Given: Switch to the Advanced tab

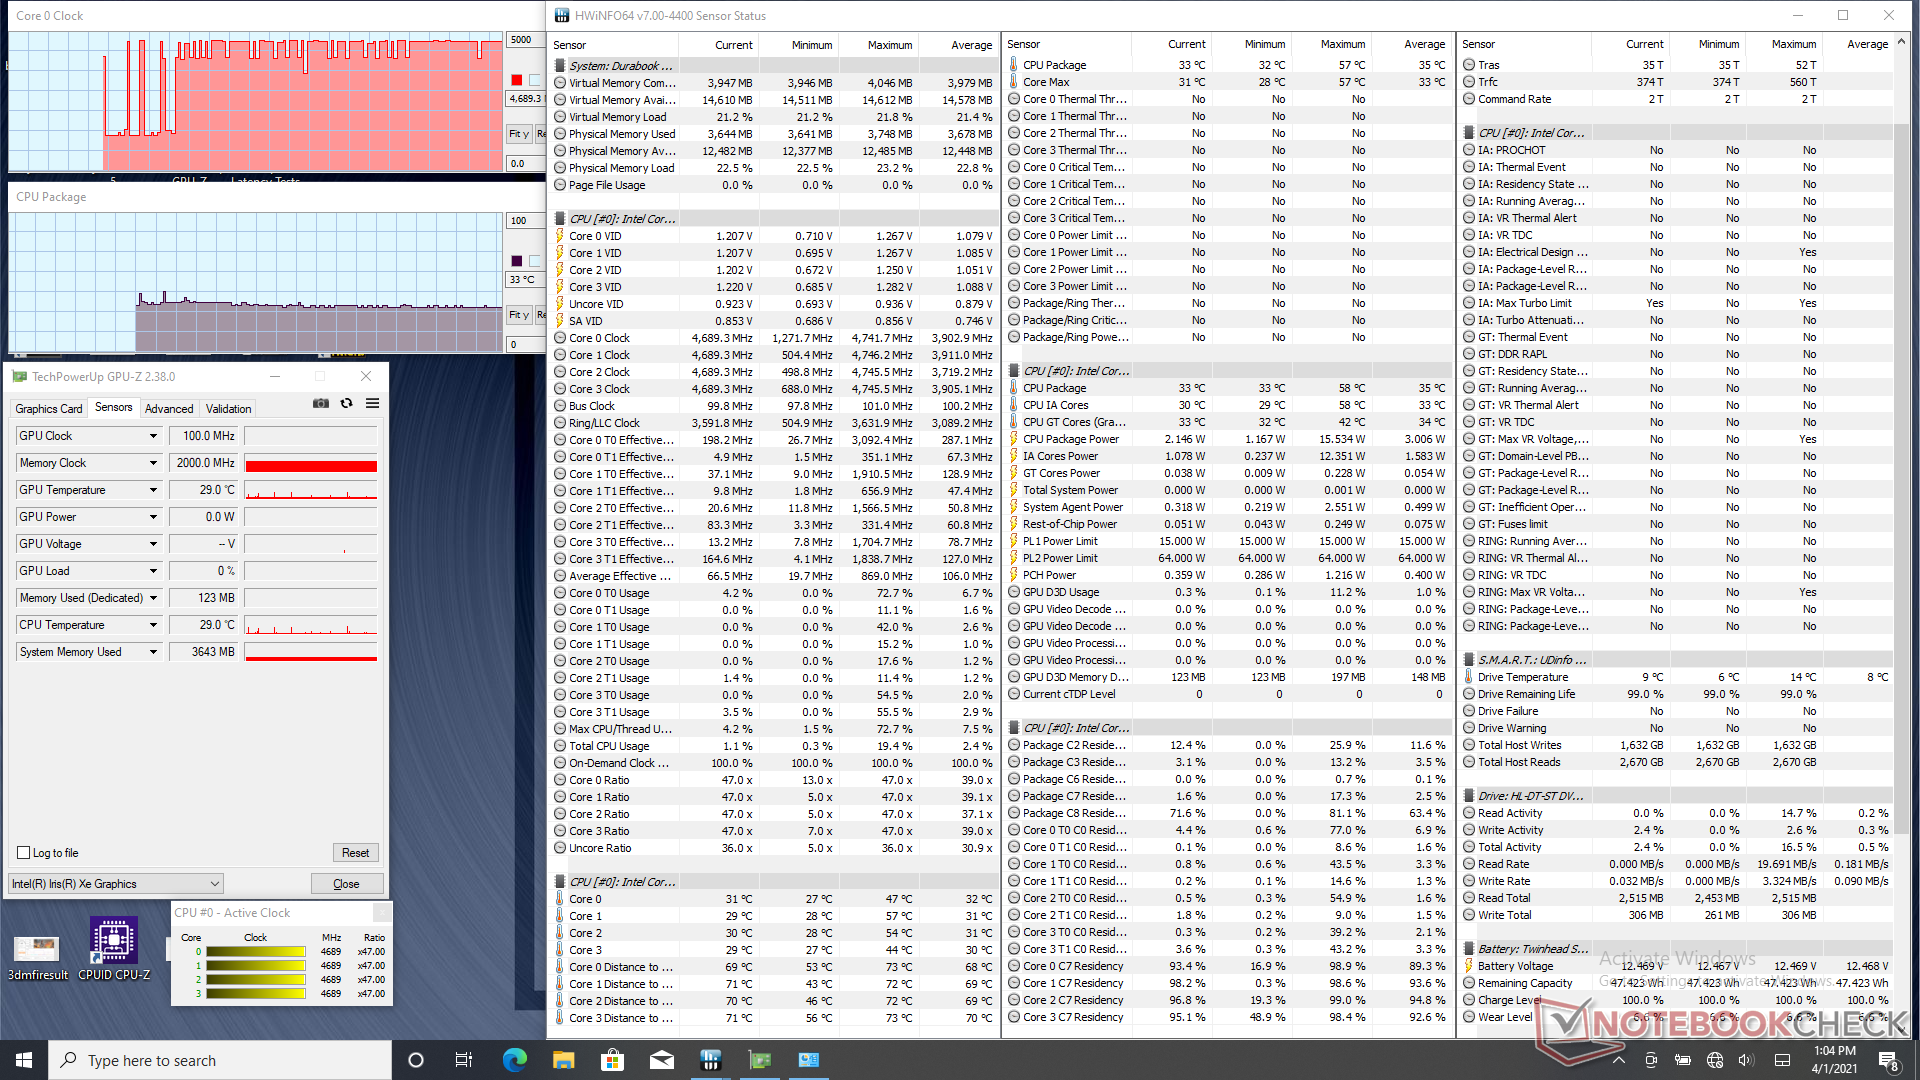Looking at the screenshot, I should pyautogui.click(x=169, y=408).
